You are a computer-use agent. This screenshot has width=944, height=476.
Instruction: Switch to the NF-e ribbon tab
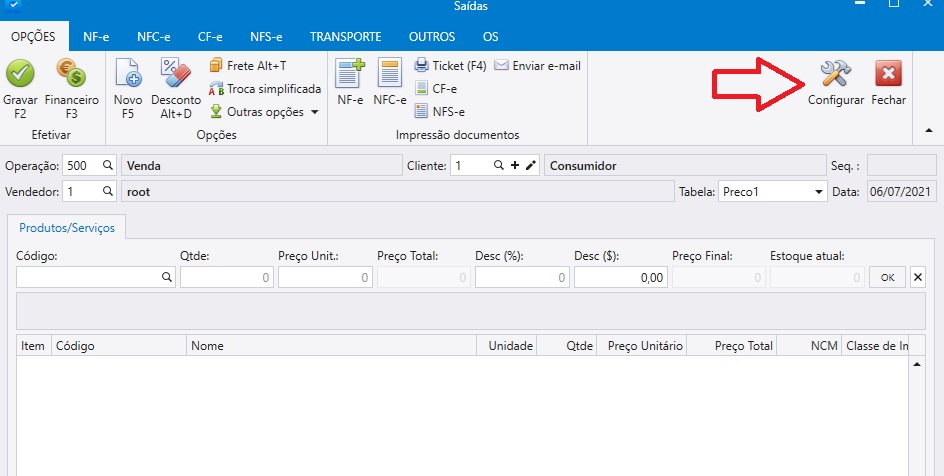(x=96, y=37)
